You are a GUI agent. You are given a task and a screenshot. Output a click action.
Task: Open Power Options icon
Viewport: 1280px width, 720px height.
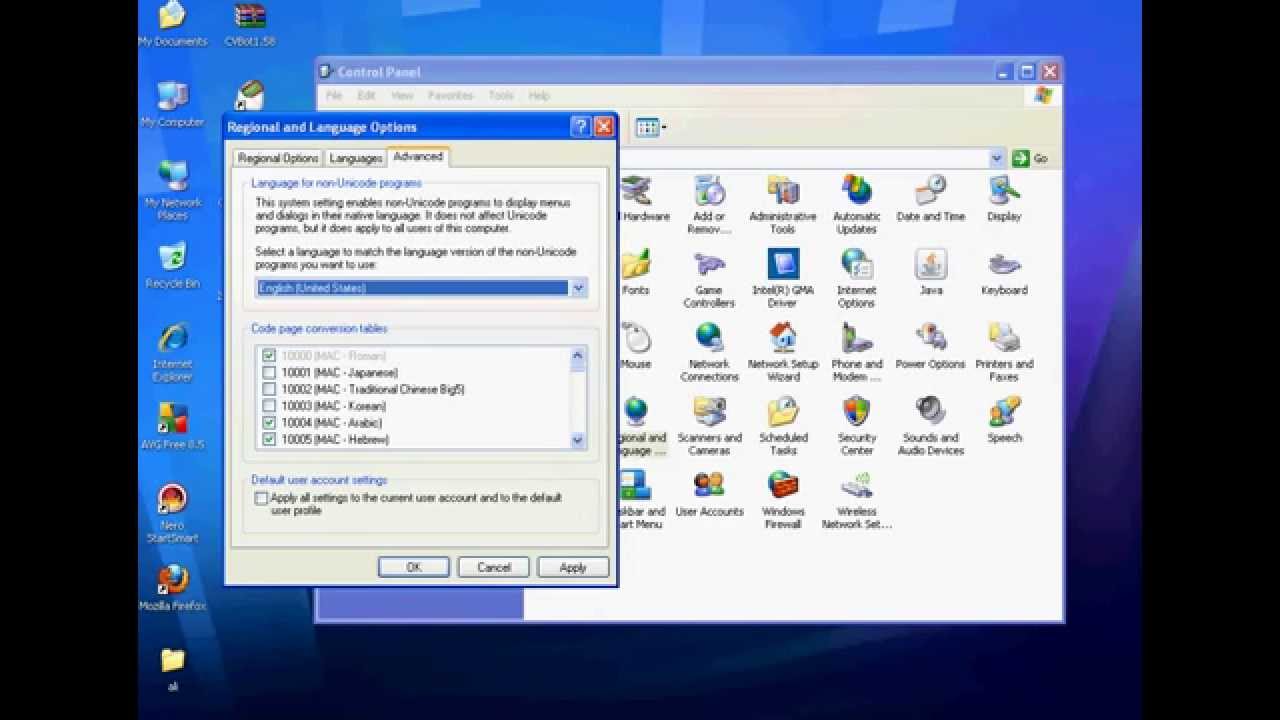pos(931,346)
